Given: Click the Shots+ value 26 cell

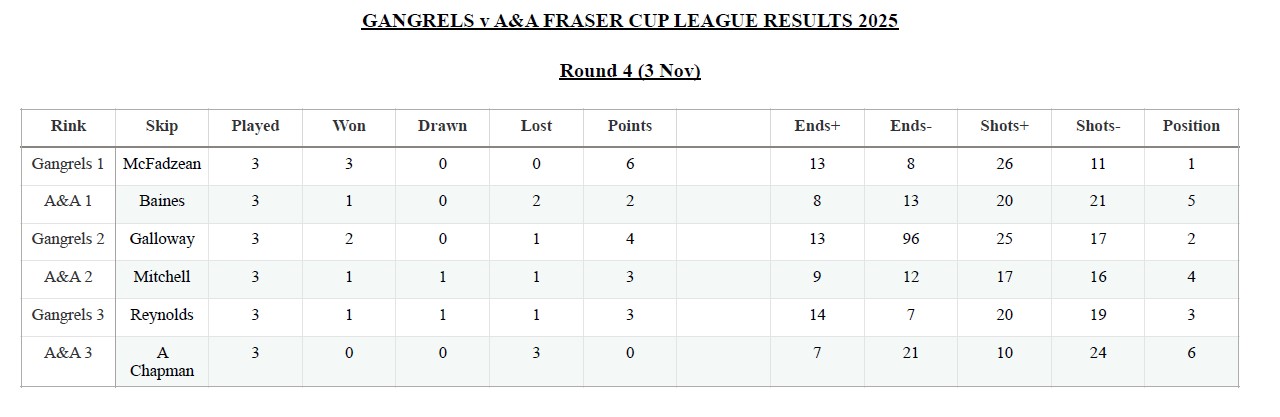Looking at the screenshot, I should click(1004, 164).
